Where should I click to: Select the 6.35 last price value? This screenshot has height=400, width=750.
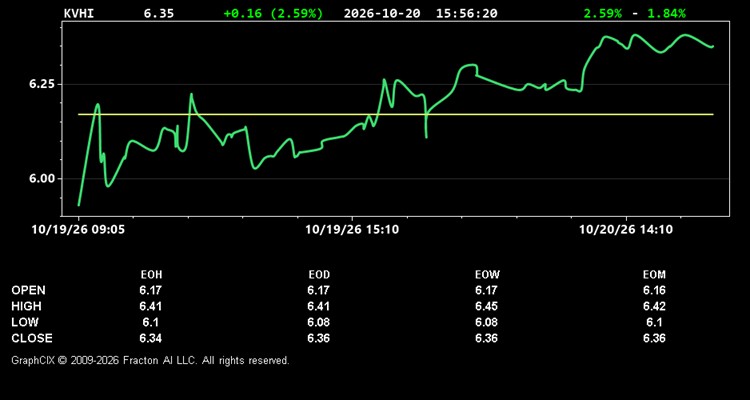[x=159, y=13]
